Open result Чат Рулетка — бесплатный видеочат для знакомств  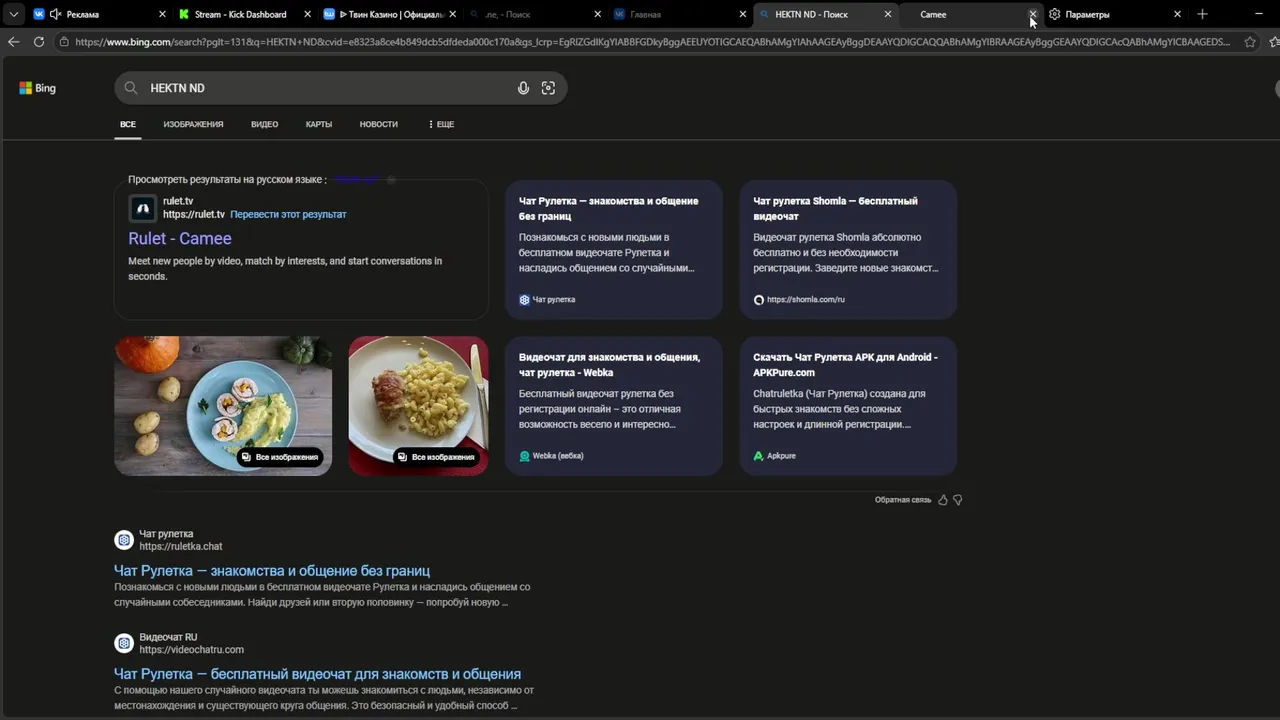[317, 674]
